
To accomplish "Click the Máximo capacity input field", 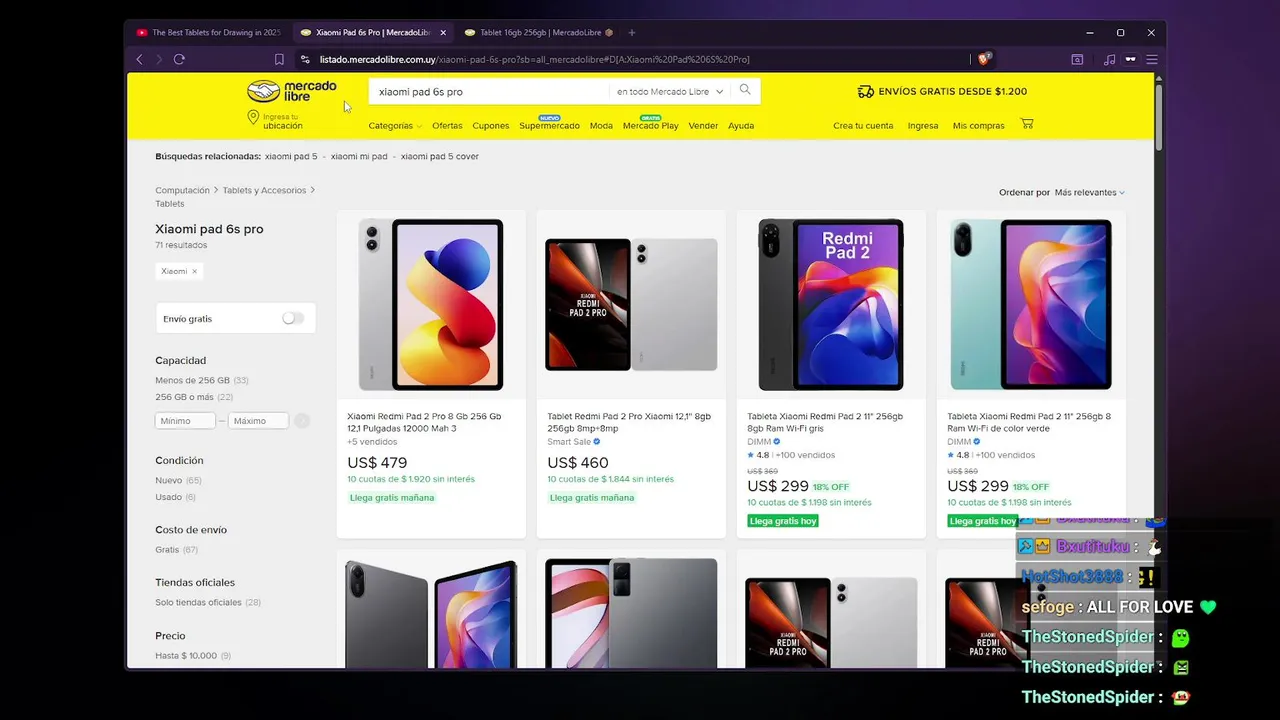I will pyautogui.click(x=258, y=421).
